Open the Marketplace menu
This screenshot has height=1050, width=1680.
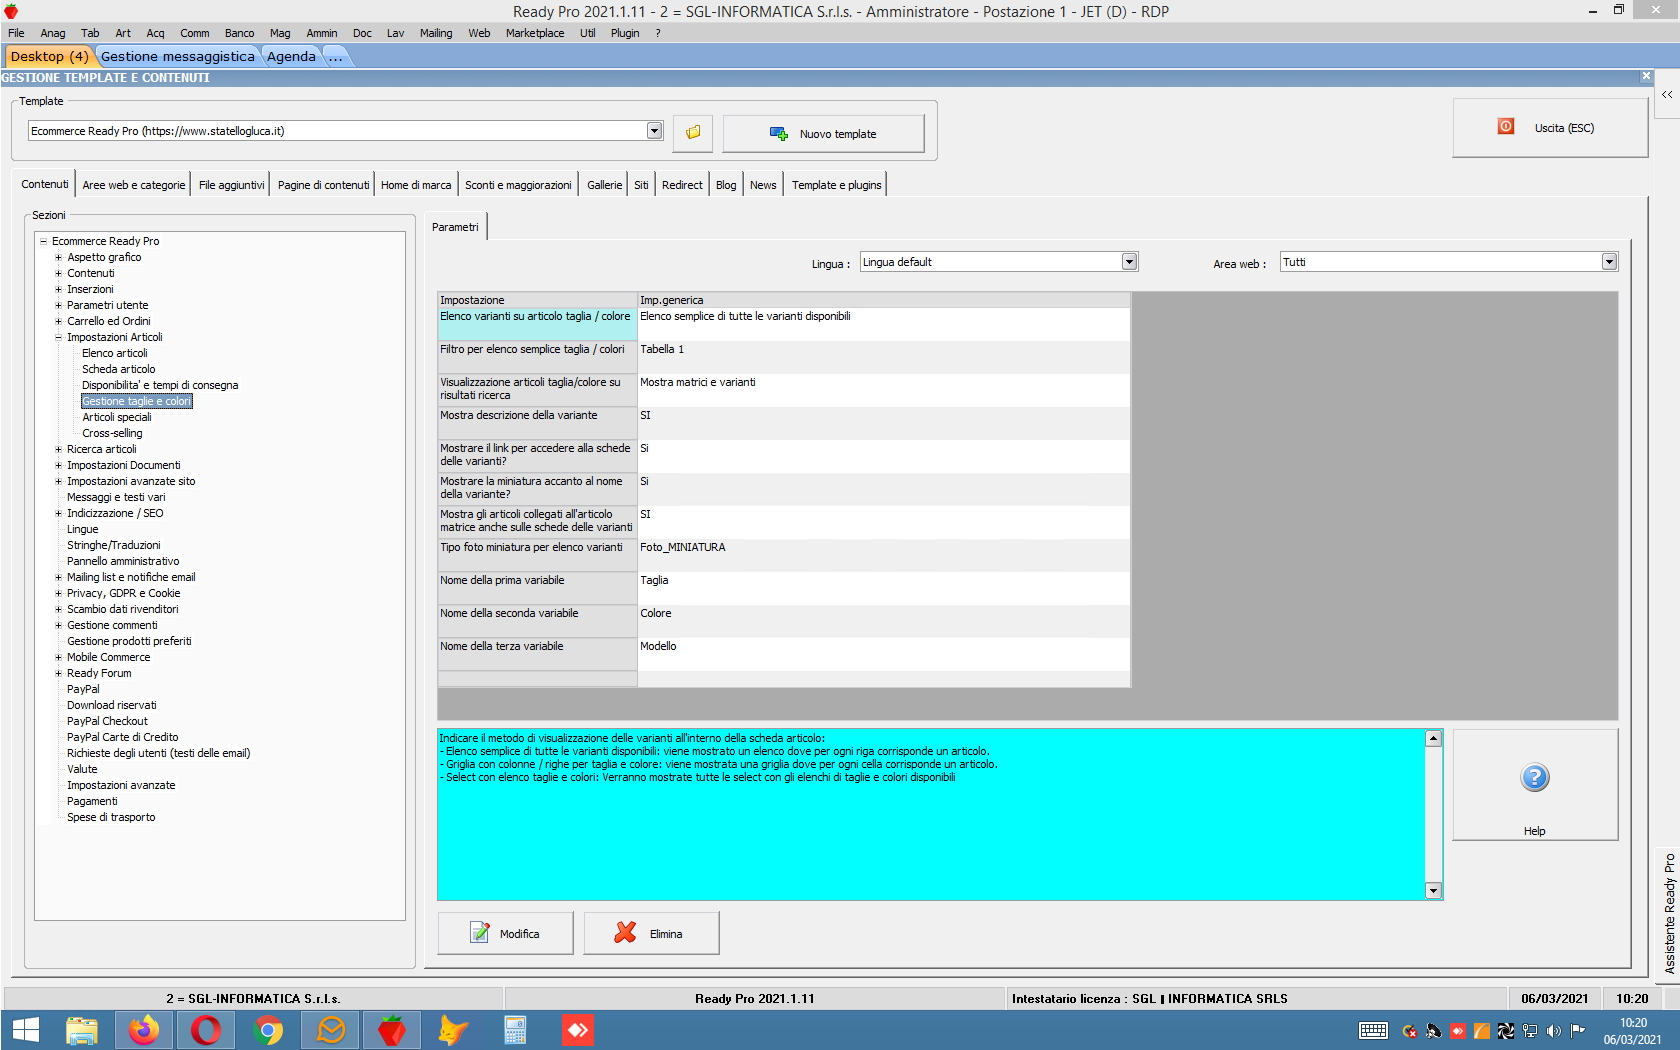[x=535, y=33]
